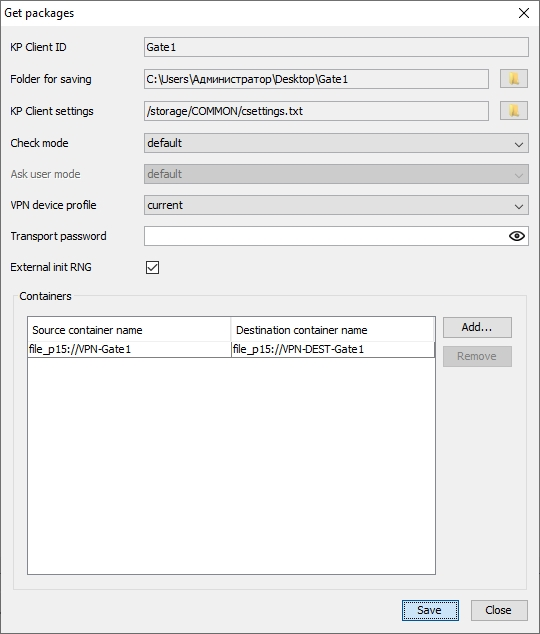The image size is (540, 634).
Task: Open the VPN device profile dropdown
Action: pos(336,205)
